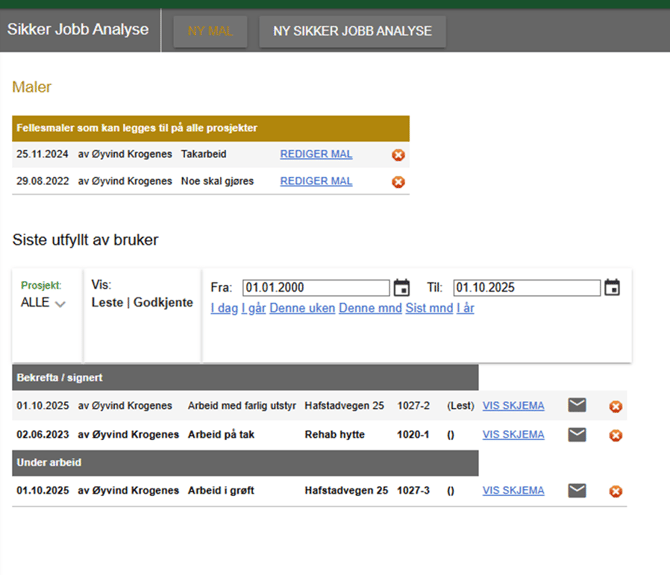This screenshot has width=670, height=575.
Task: Filter by Denne uken
Action: (x=302, y=308)
